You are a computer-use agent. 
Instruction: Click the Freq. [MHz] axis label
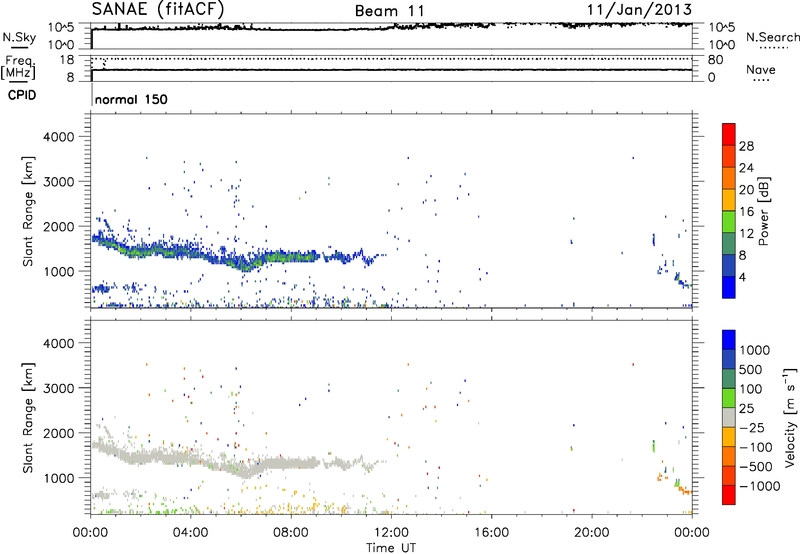tap(18, 68)
